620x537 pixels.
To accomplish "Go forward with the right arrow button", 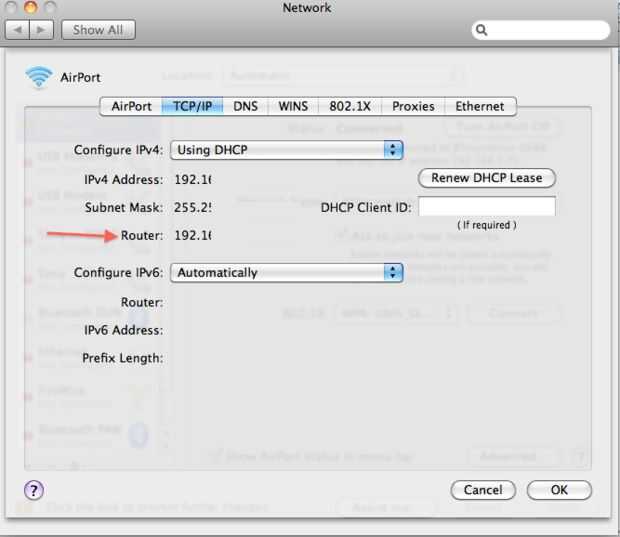I will click(x=41, y=30).
